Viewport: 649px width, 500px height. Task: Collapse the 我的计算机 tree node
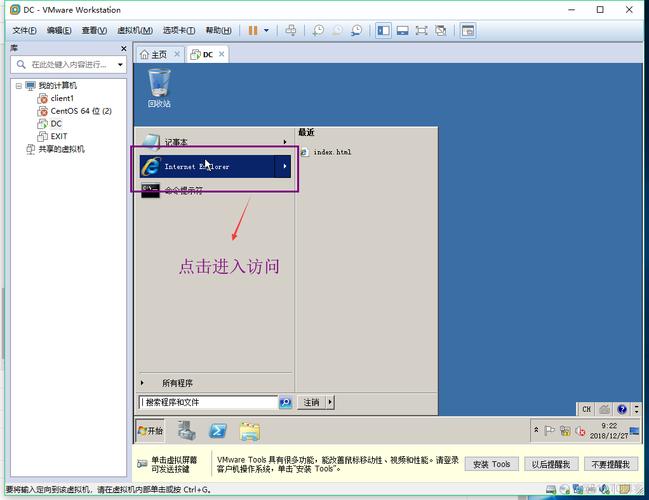[19, 86]
